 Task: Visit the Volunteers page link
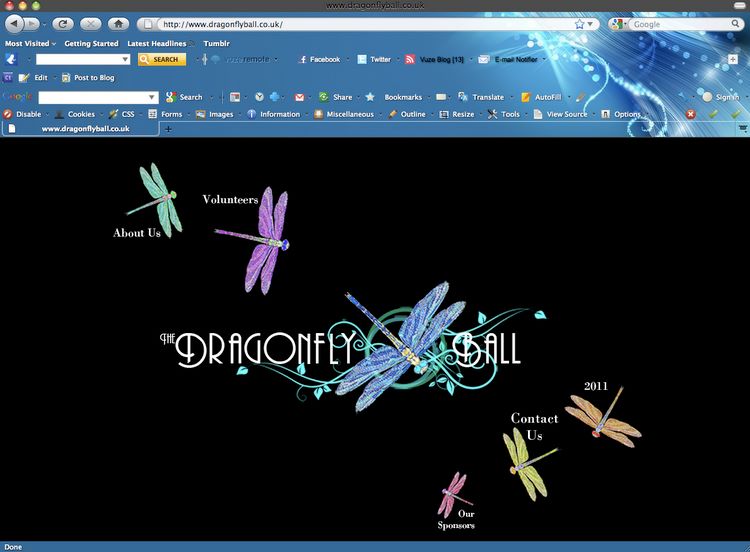[x=230, y=199]
